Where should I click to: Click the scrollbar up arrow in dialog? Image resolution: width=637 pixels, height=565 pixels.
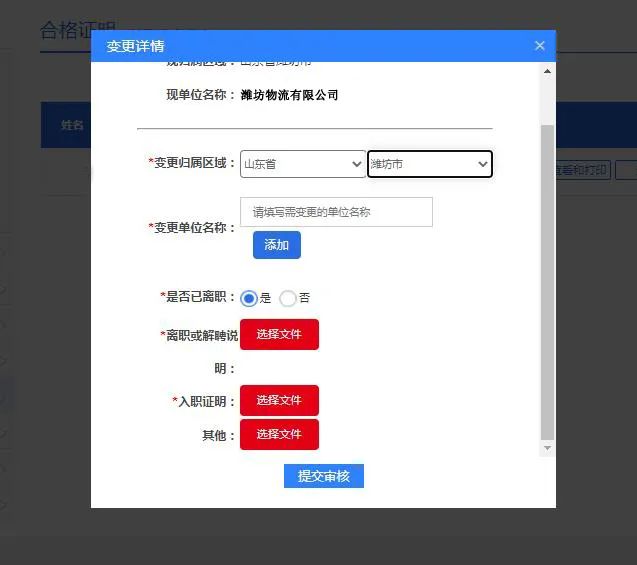tap(547, 71)
